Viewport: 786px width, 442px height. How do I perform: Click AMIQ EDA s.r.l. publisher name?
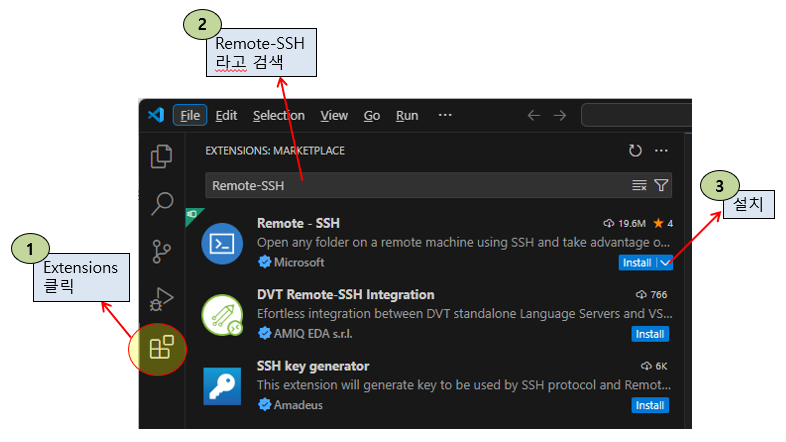[x=313, y=333]
